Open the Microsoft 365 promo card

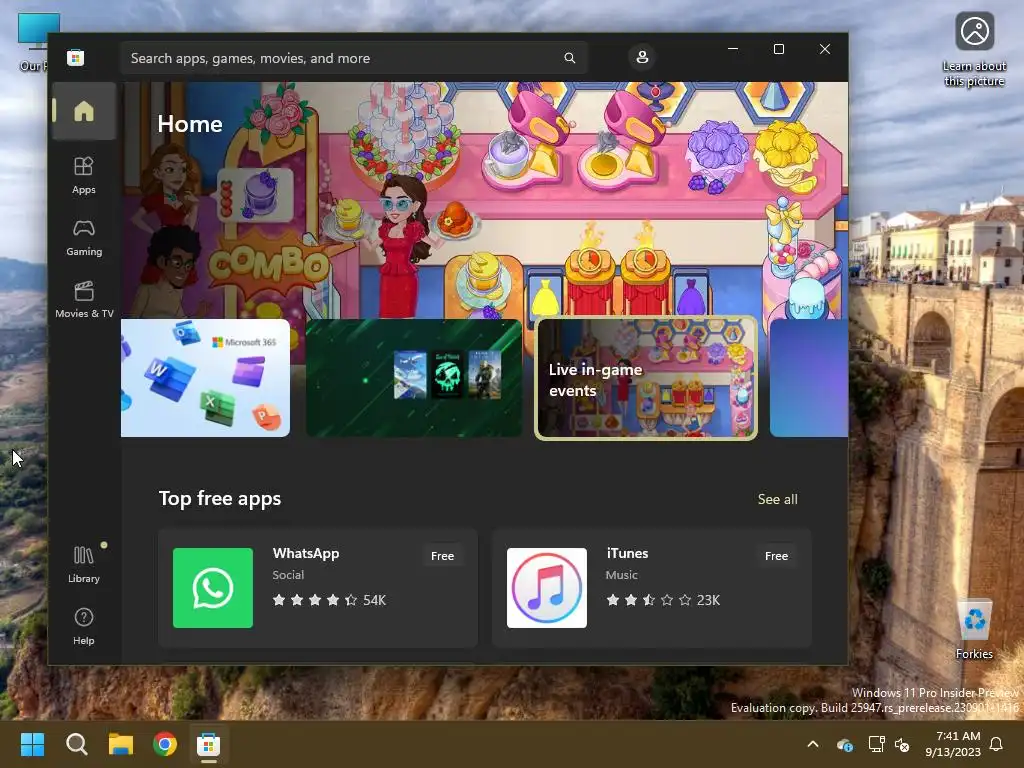pyautogui.click(x=205, y=377)
